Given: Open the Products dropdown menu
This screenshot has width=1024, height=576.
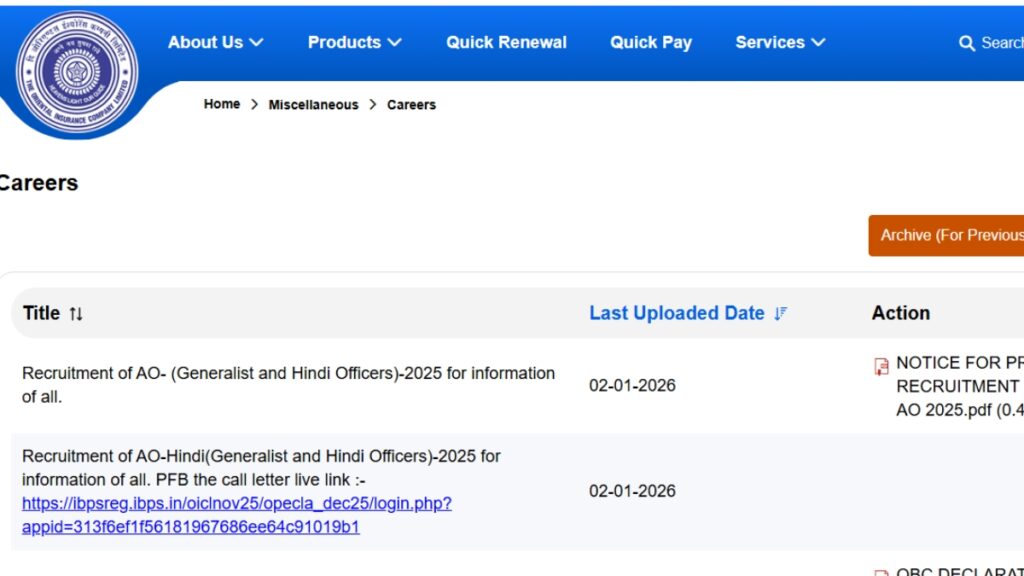Looking at the screenshot, I should [354, 42].
